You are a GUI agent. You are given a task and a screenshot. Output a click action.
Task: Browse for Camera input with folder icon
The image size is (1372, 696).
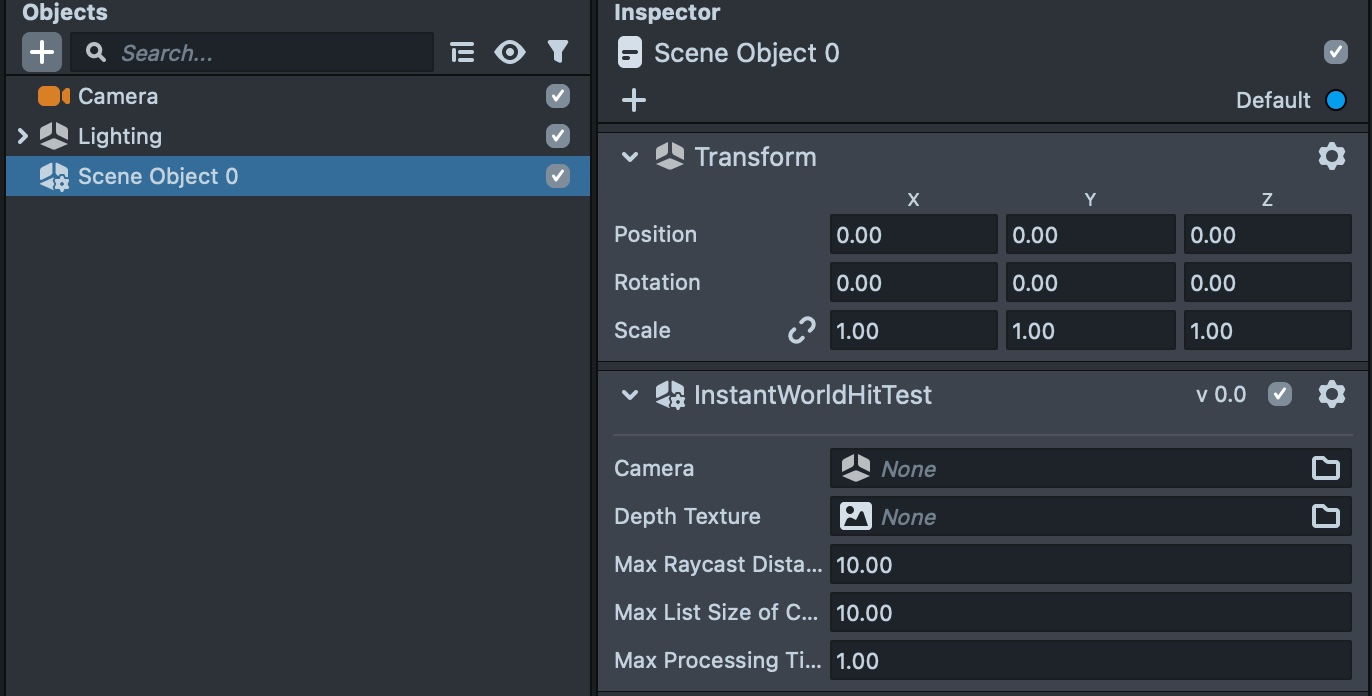[x=1325, y=468]
